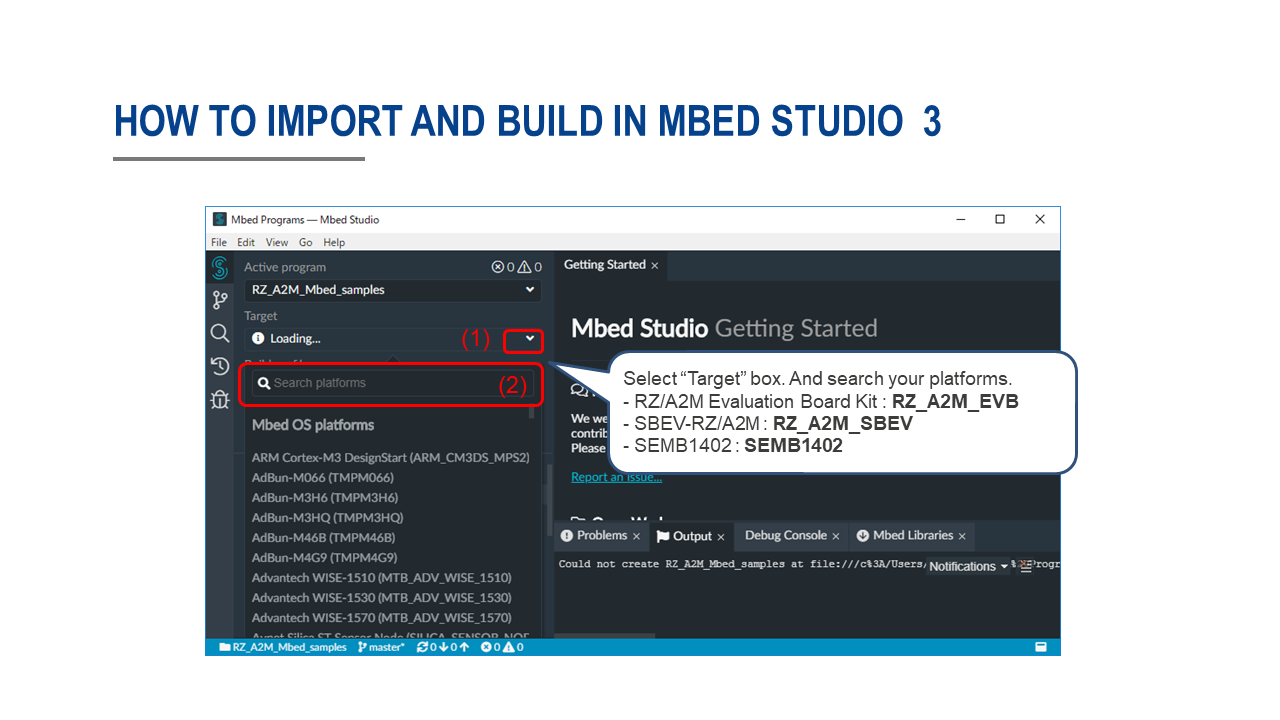
Task: Close the Output panel tab
Action: pyautogui.click(x=721, y=536)
